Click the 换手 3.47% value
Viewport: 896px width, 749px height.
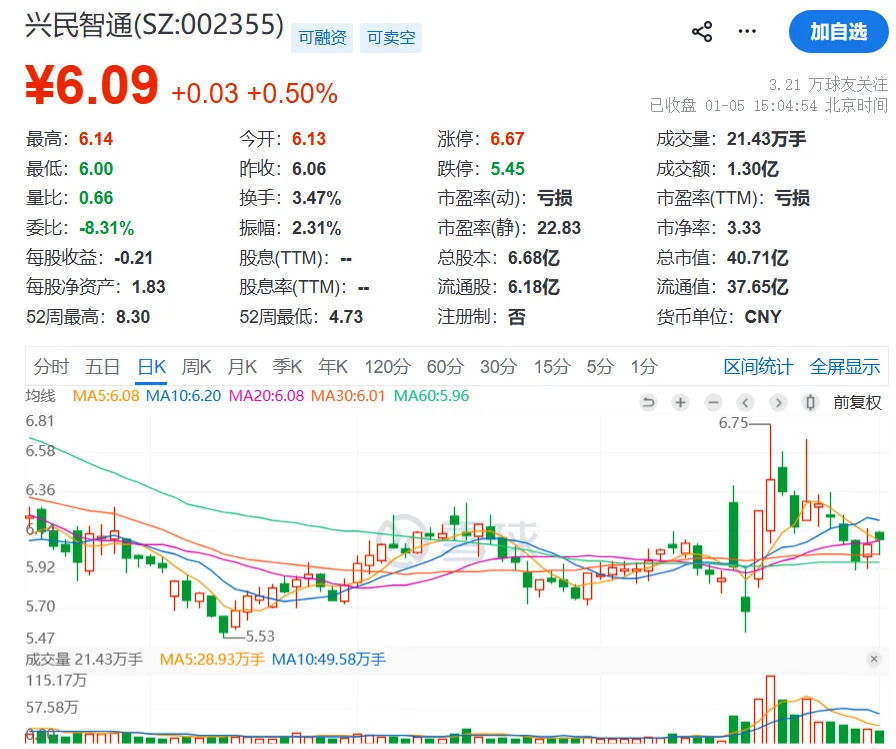tap(317, 198)
